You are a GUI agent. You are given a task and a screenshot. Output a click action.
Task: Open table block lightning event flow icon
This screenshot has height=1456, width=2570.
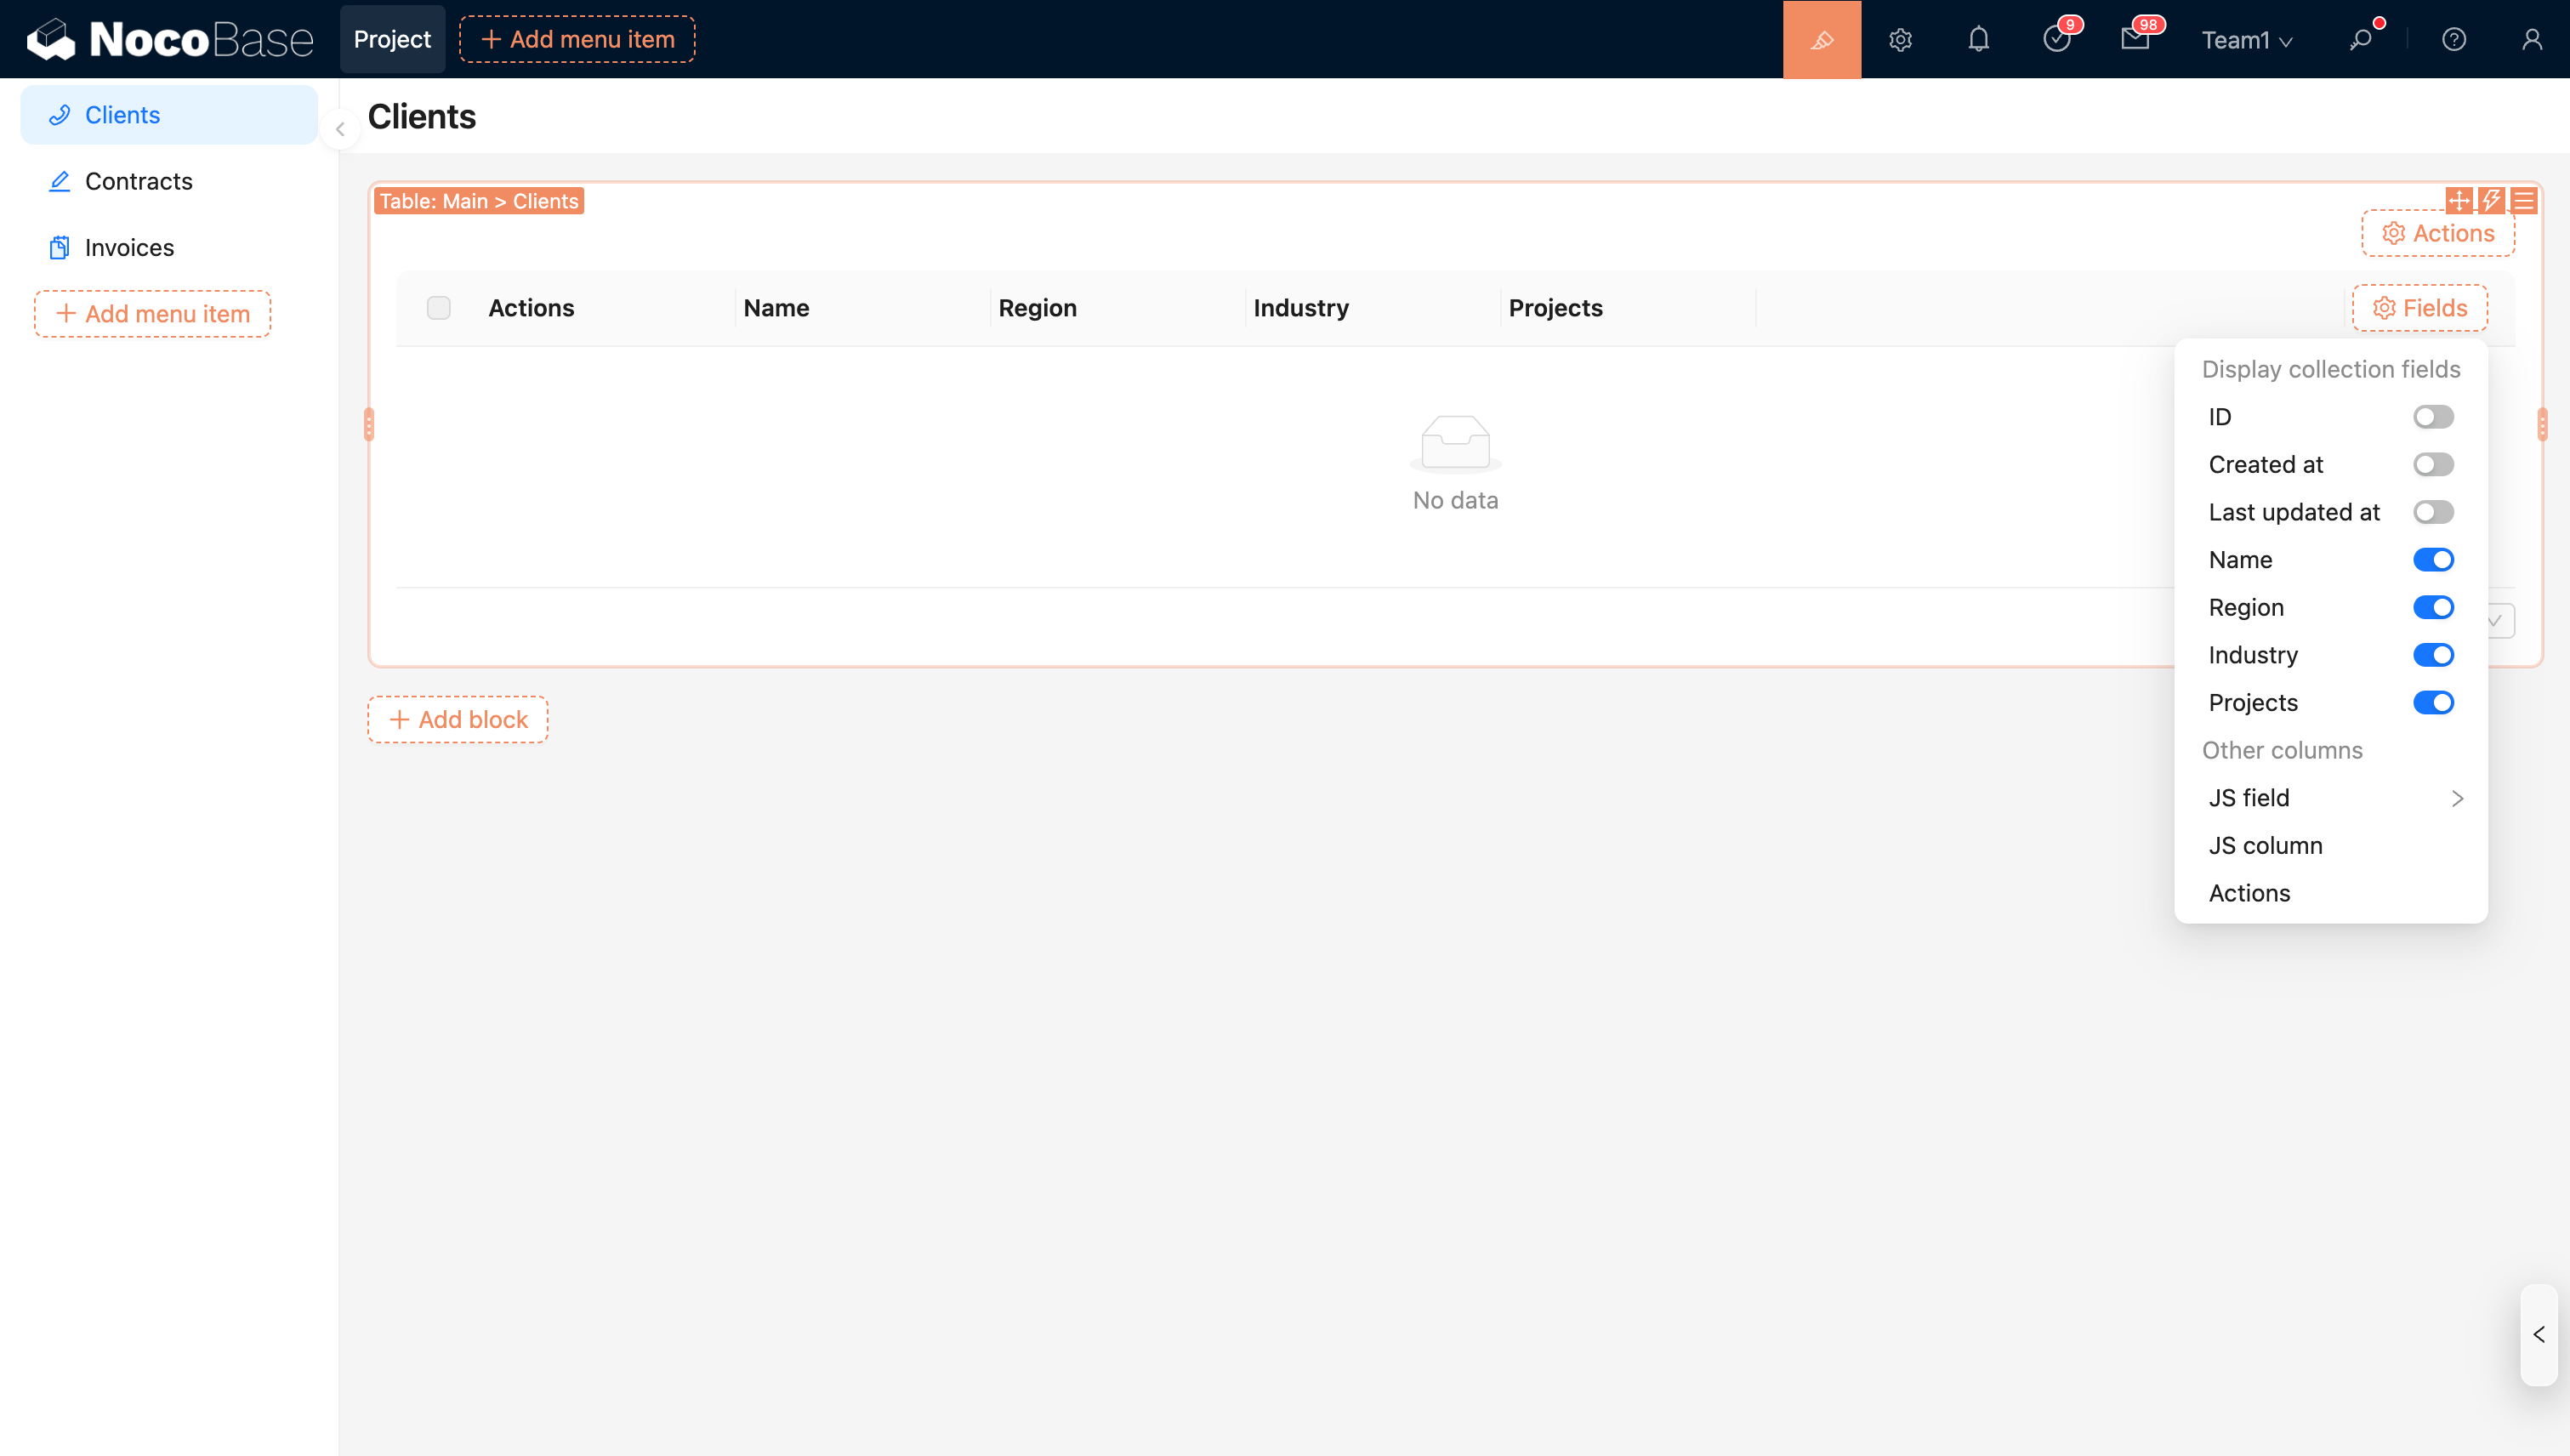(2491, 201)
